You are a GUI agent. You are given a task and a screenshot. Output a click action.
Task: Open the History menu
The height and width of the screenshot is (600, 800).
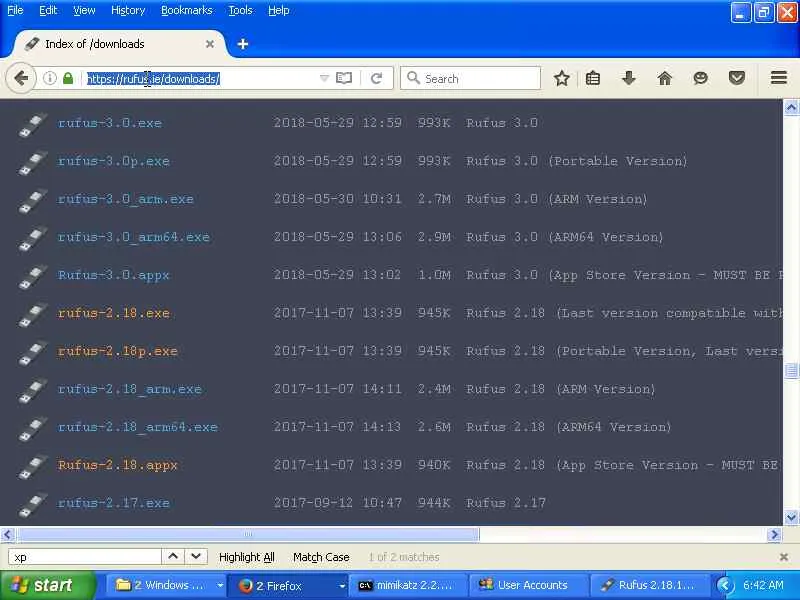tap(128, 10)
